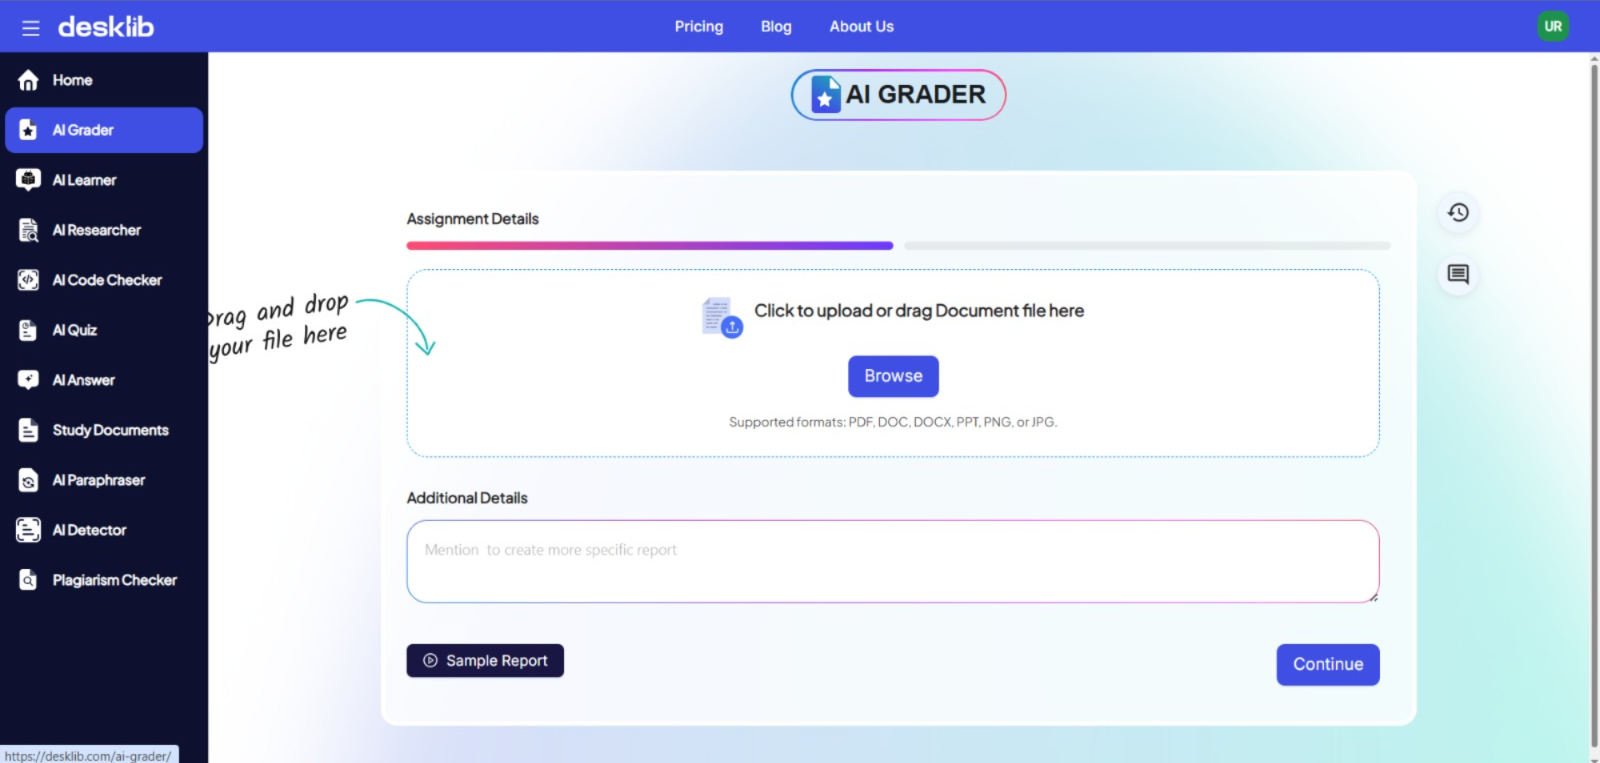This screenshot has width=1600, height=763.
Task: Open the hamburger menu icon
Action: [x=31, y=28]
